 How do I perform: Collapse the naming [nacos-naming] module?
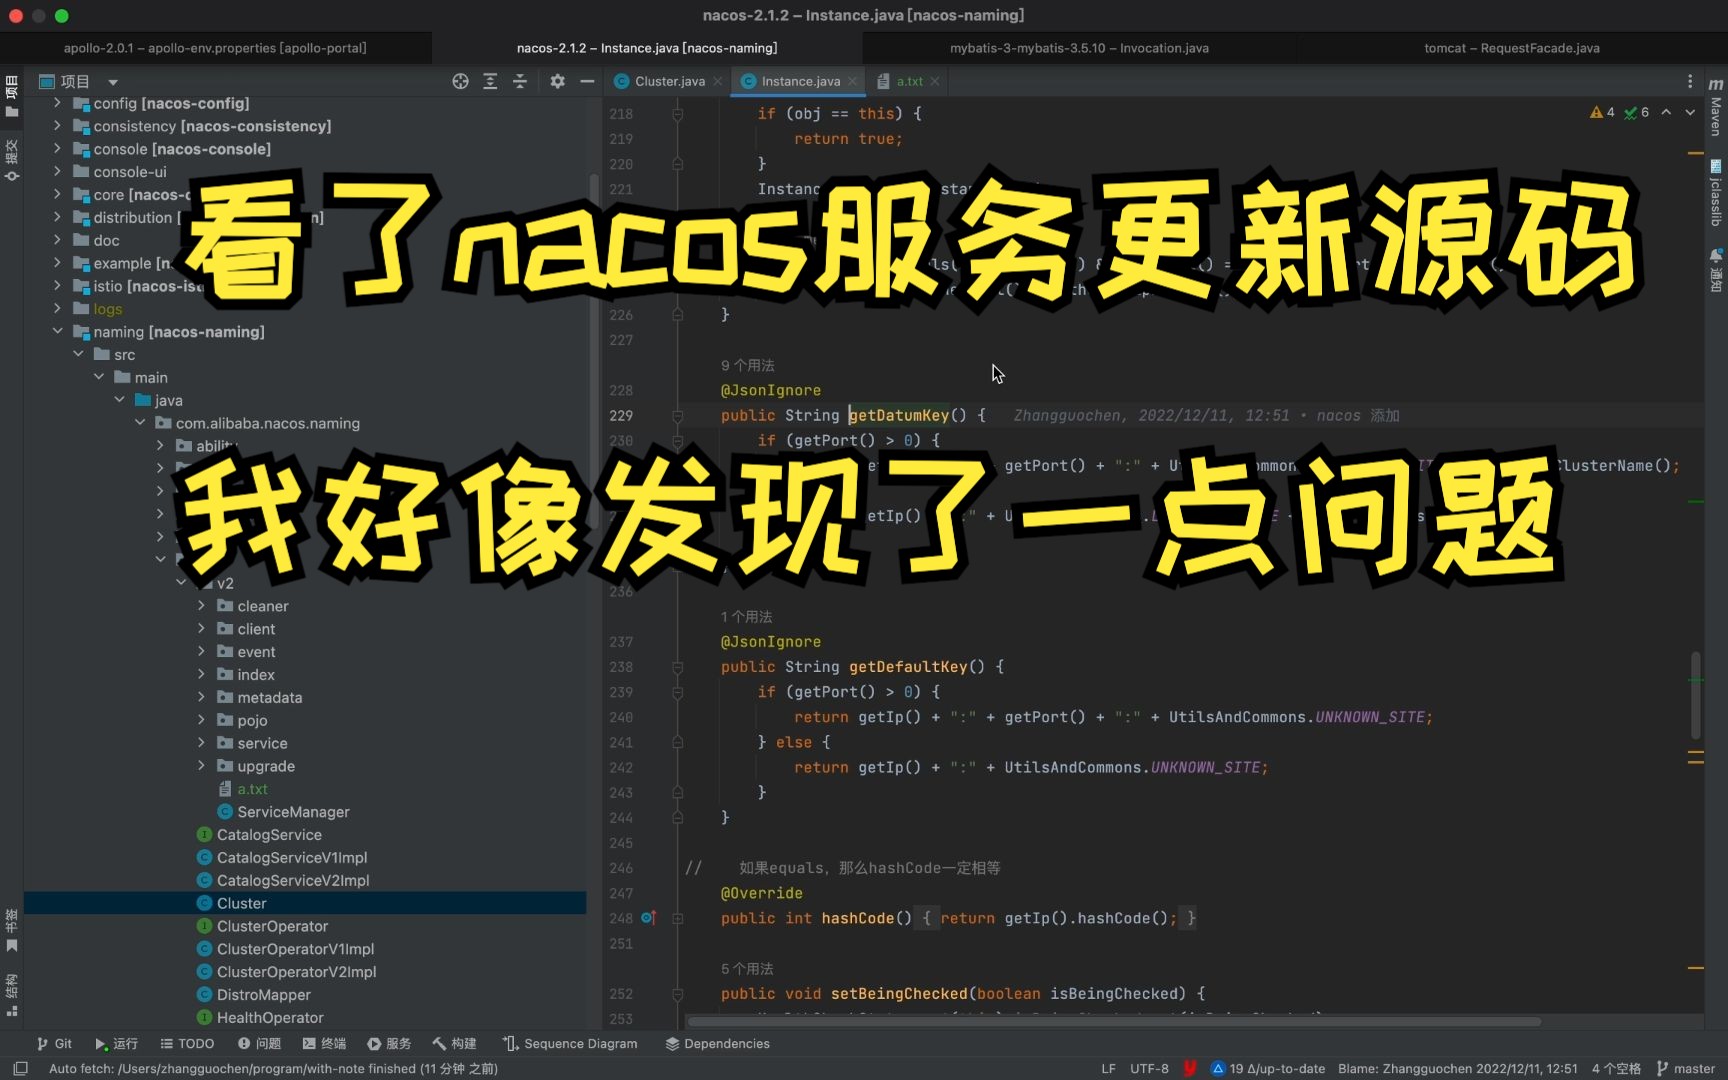click(x=57, y=331)
